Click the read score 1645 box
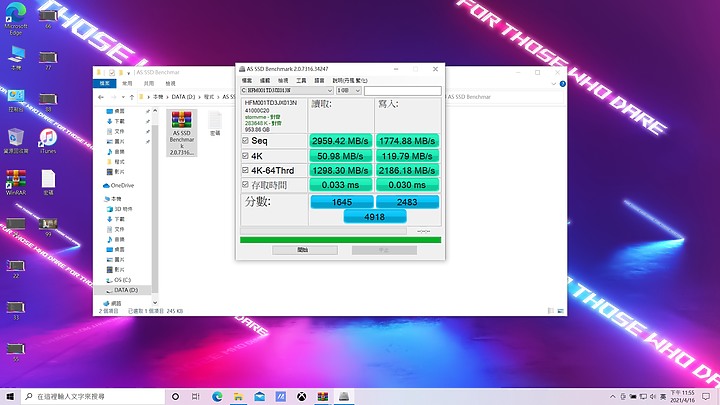The height and width of the screenshot is (405, 720). (342, 202)
